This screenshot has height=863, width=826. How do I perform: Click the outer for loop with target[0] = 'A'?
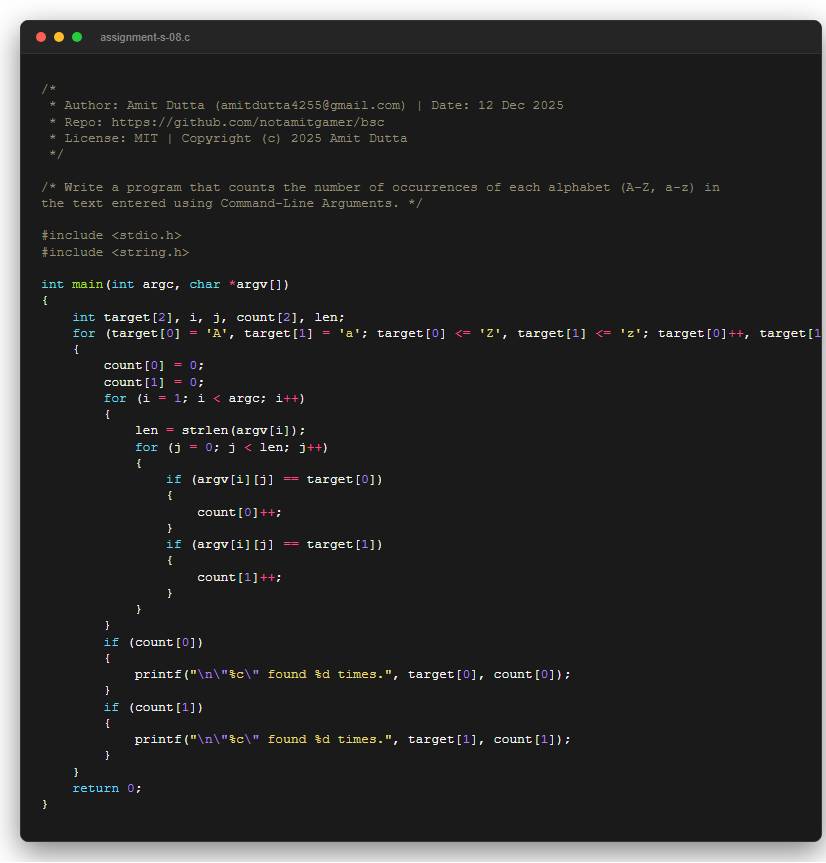447,334
